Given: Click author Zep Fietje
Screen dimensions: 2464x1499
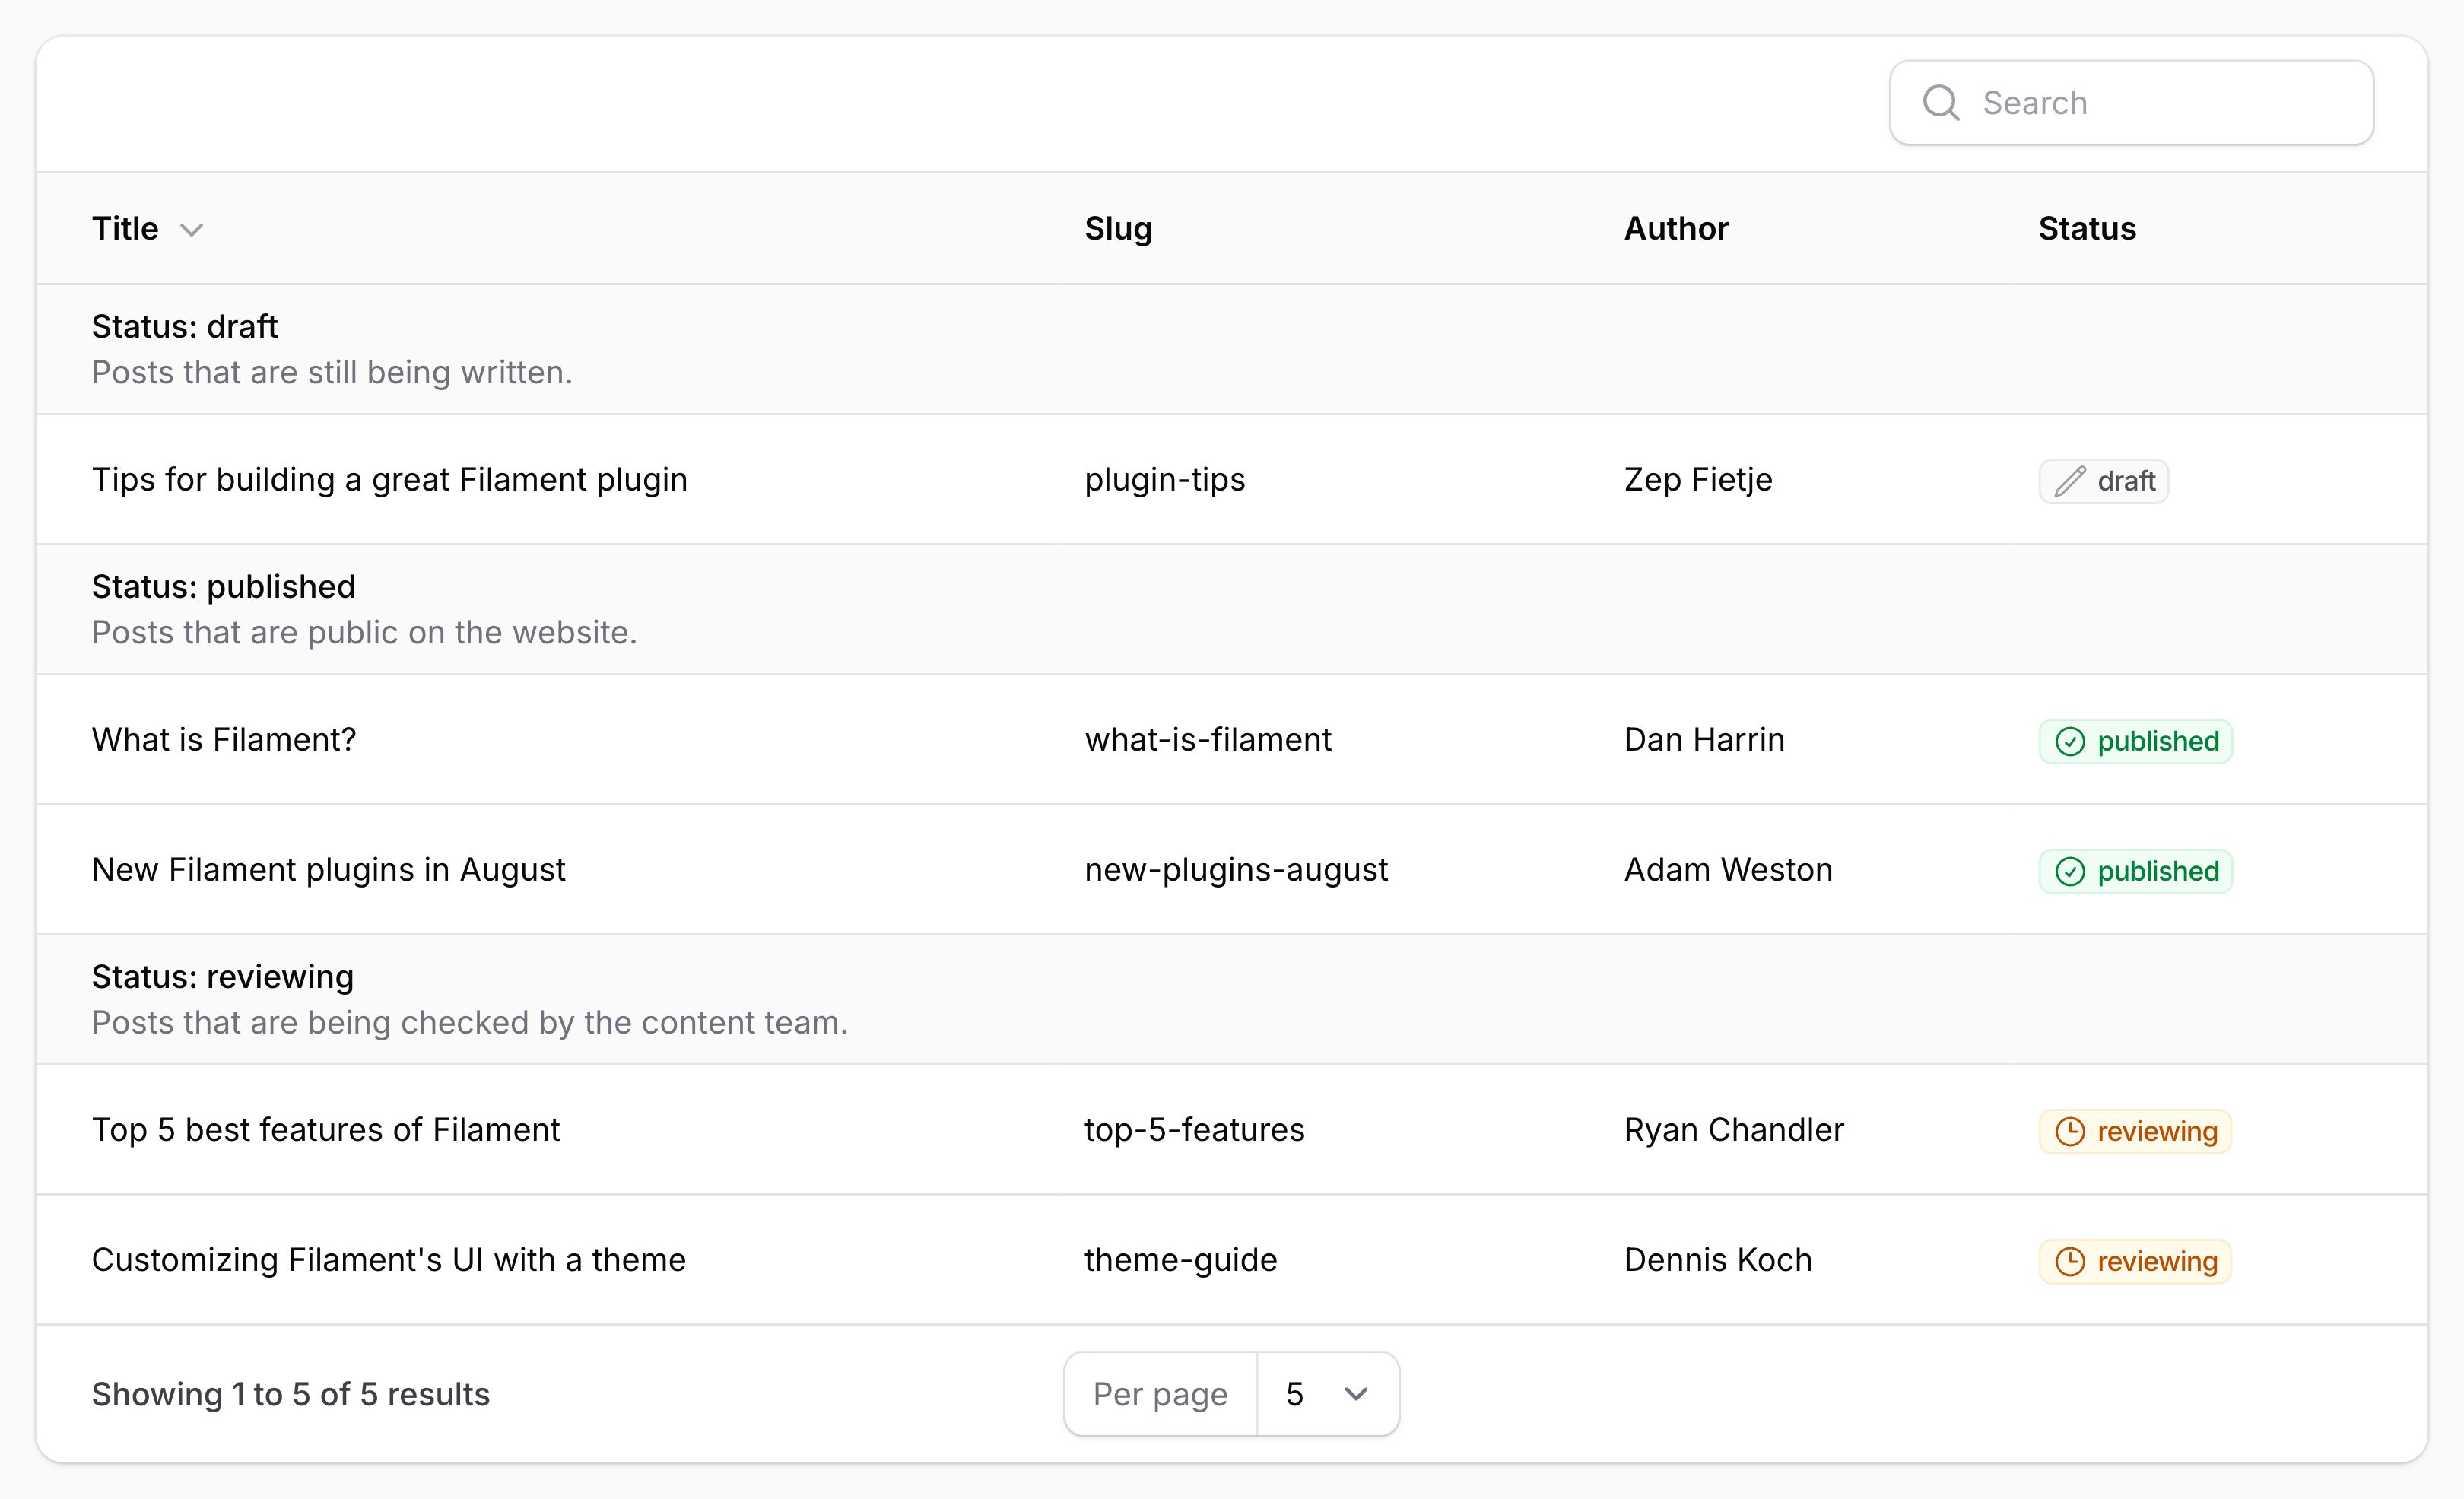Looking at the screenshot, I should (1698, 480).
